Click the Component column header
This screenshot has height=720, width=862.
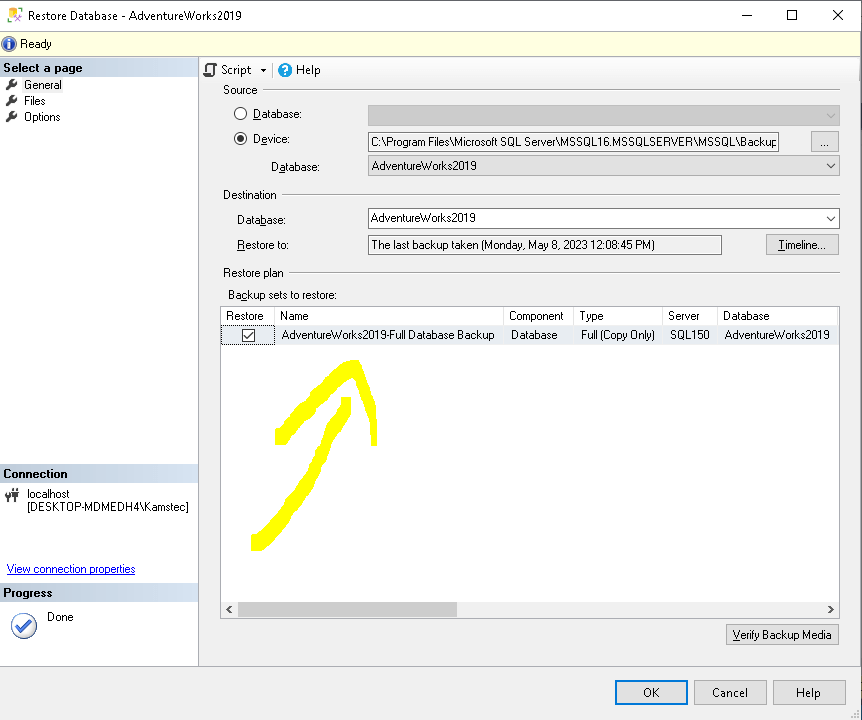[538, 316]
